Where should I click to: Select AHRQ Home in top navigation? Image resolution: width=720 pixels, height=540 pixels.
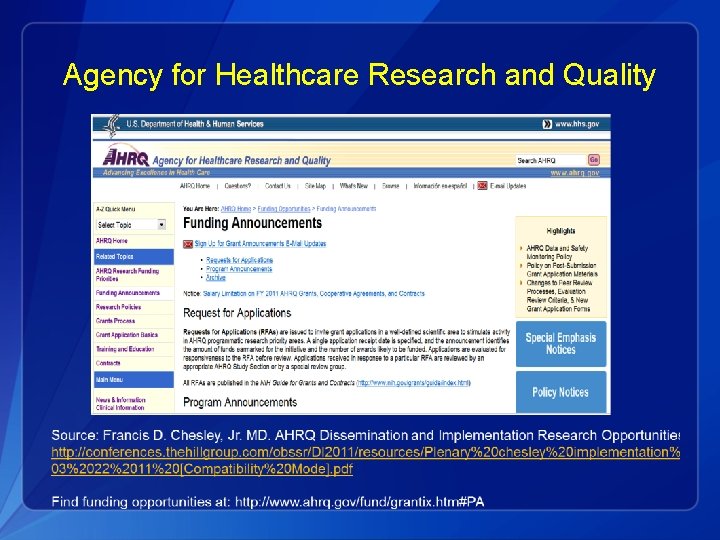pyautogui.click(x=195, y=186)
